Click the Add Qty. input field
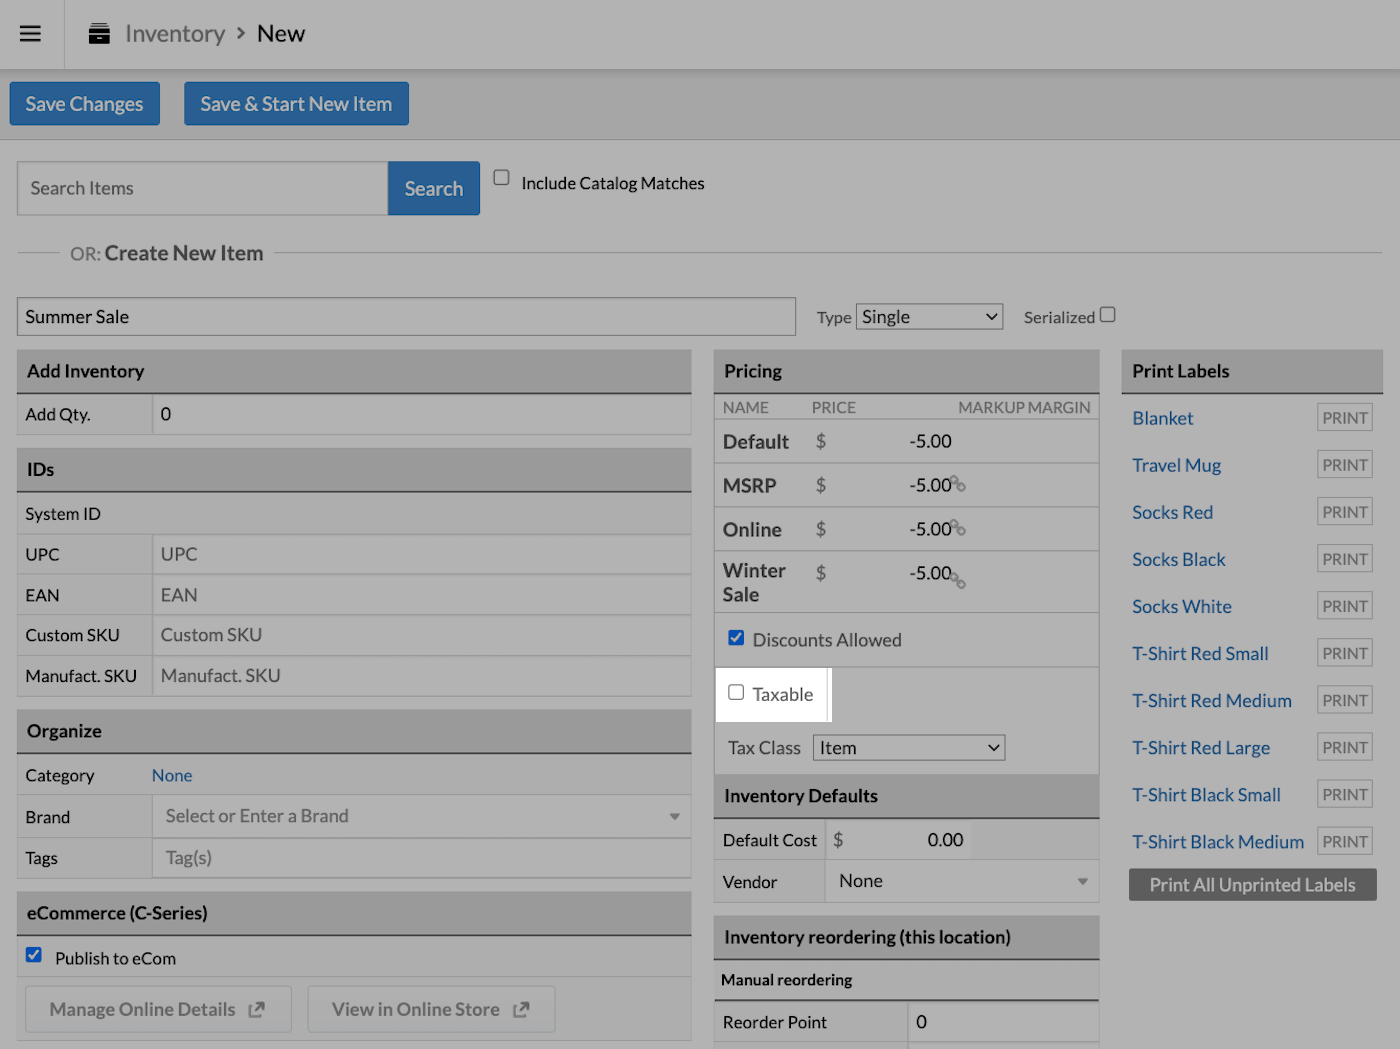1400x1049 pixels. 422,414
